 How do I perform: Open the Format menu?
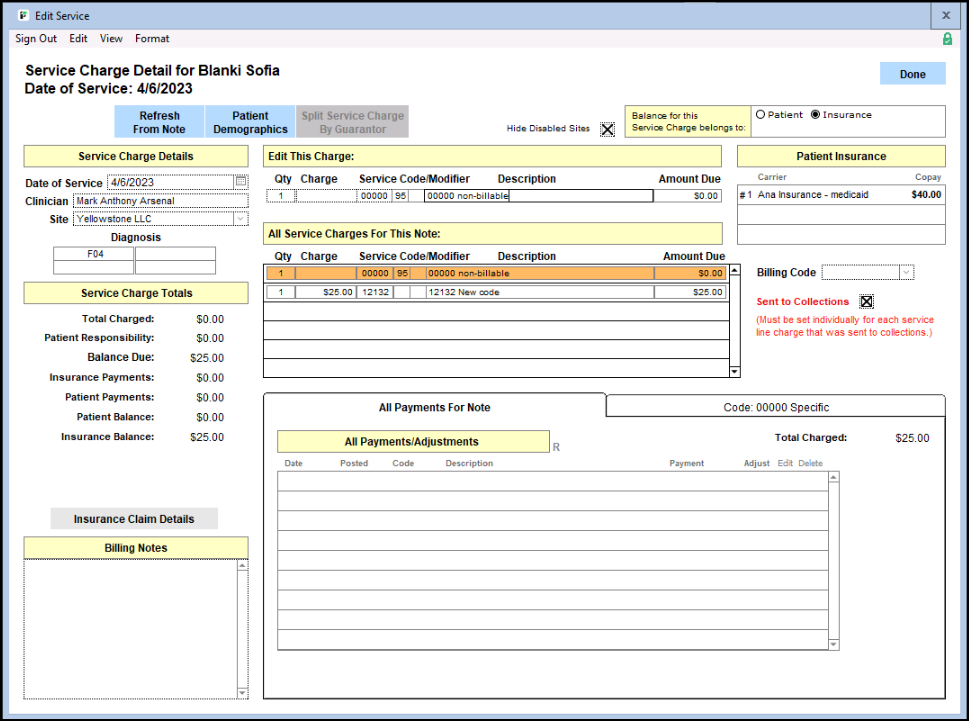pyautogui.click(x=152, y=39)
